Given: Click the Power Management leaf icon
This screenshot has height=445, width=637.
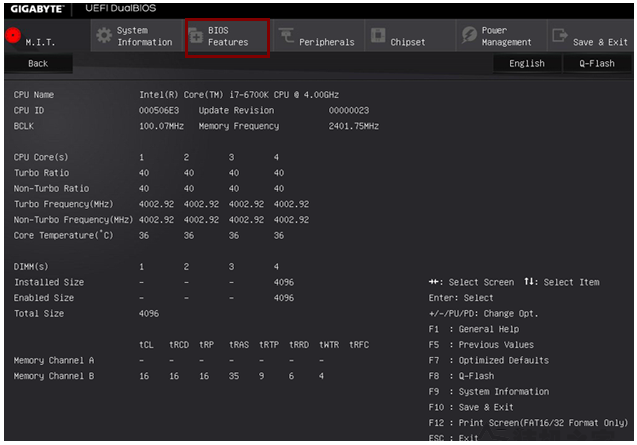Looking at the screenshot, I should tap(469, 35).
